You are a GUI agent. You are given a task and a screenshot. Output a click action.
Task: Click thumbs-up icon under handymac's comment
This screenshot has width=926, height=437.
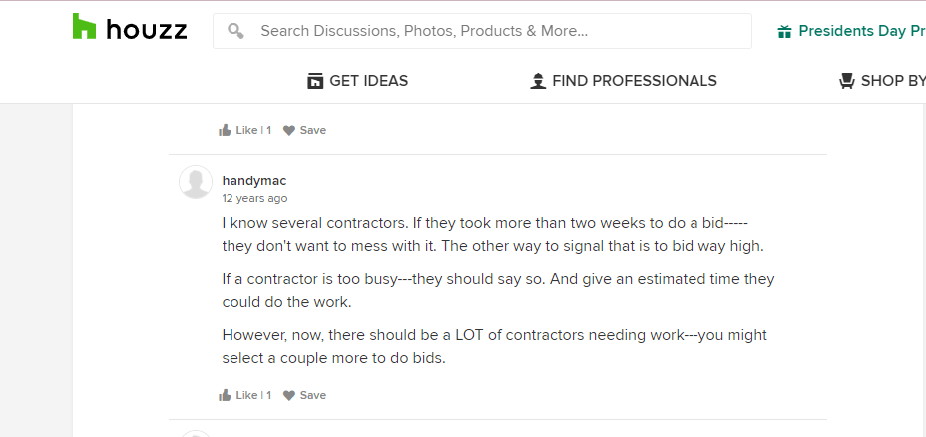coord(225,395)
